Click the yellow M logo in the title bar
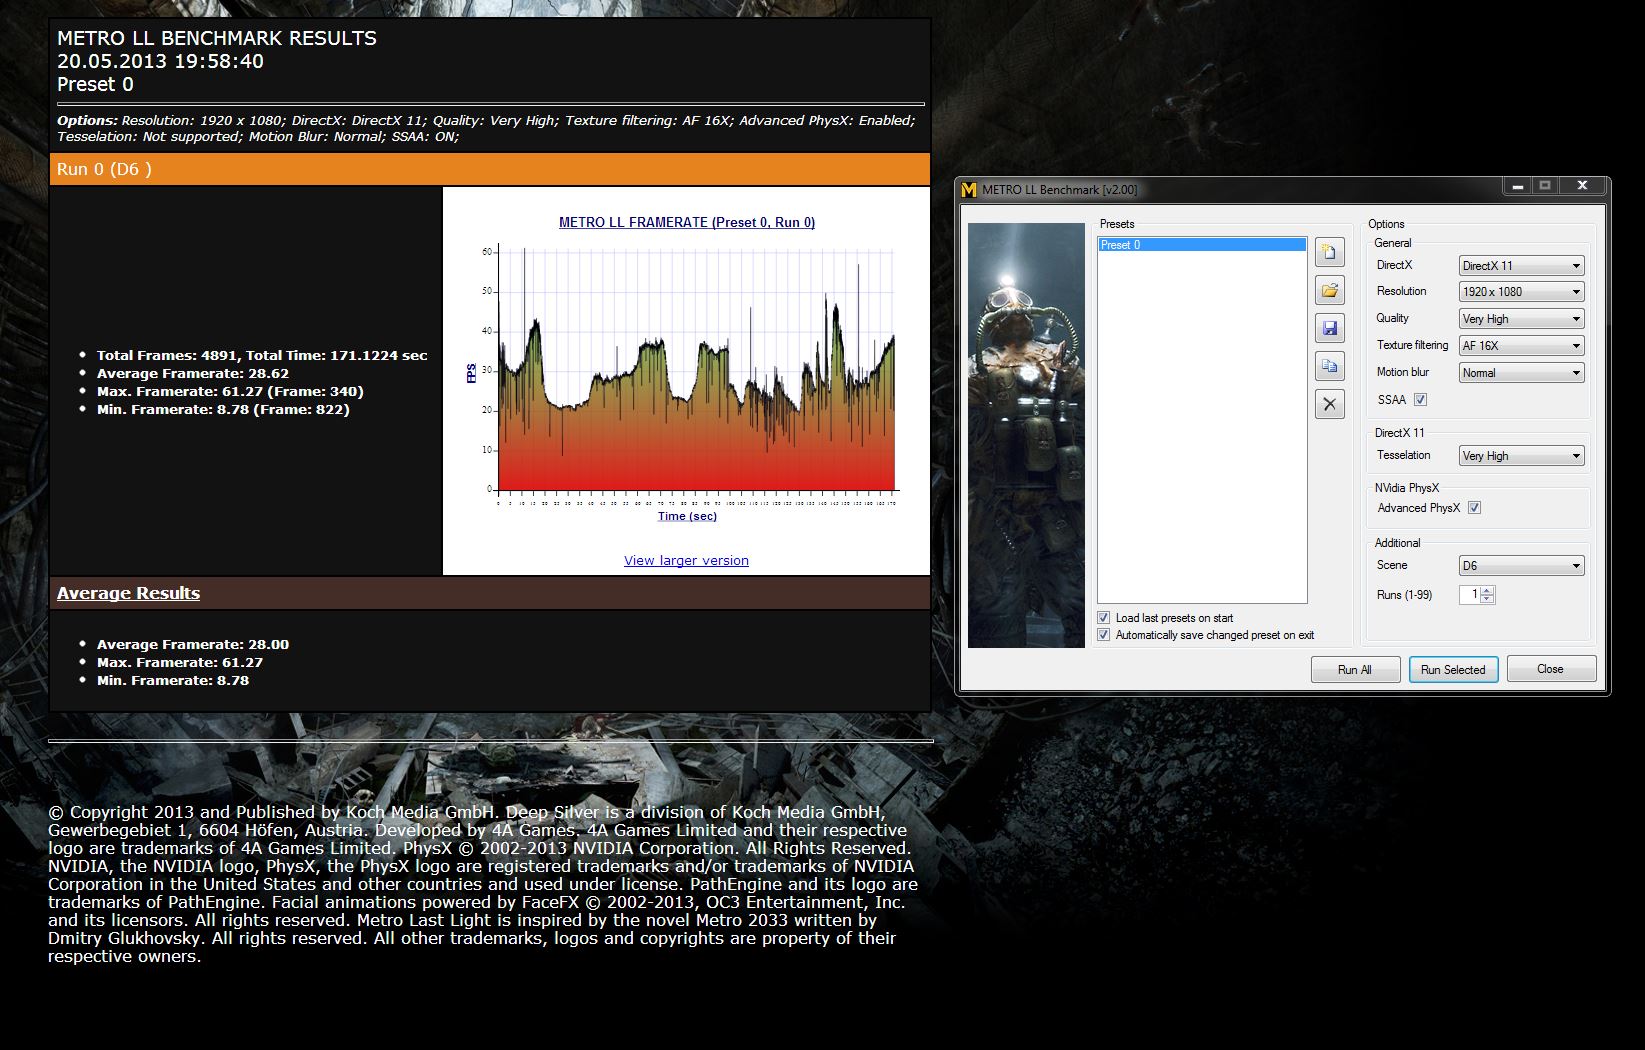 tap(968, 189)
